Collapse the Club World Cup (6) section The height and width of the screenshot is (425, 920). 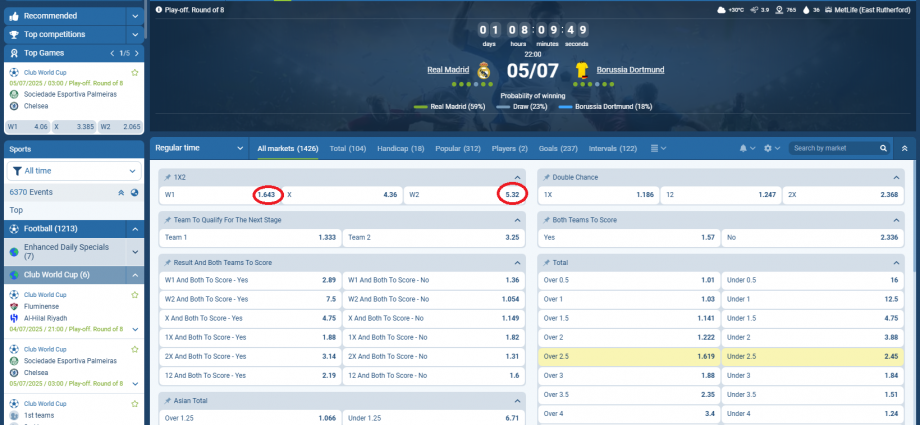[x=134, y=275]
